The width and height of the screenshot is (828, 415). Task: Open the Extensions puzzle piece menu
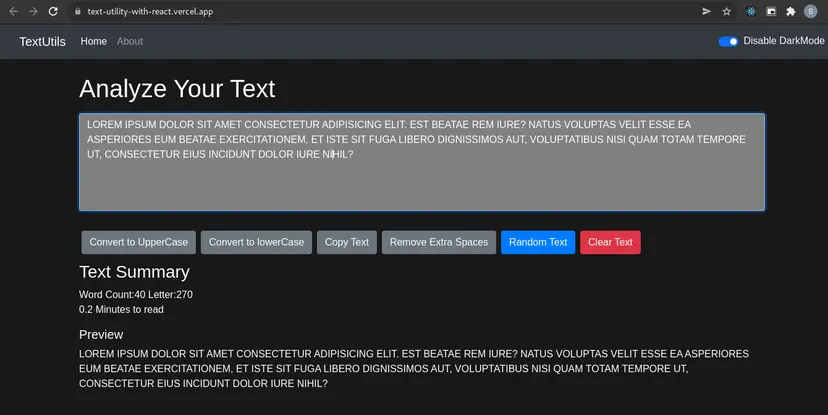pos(790,12)
